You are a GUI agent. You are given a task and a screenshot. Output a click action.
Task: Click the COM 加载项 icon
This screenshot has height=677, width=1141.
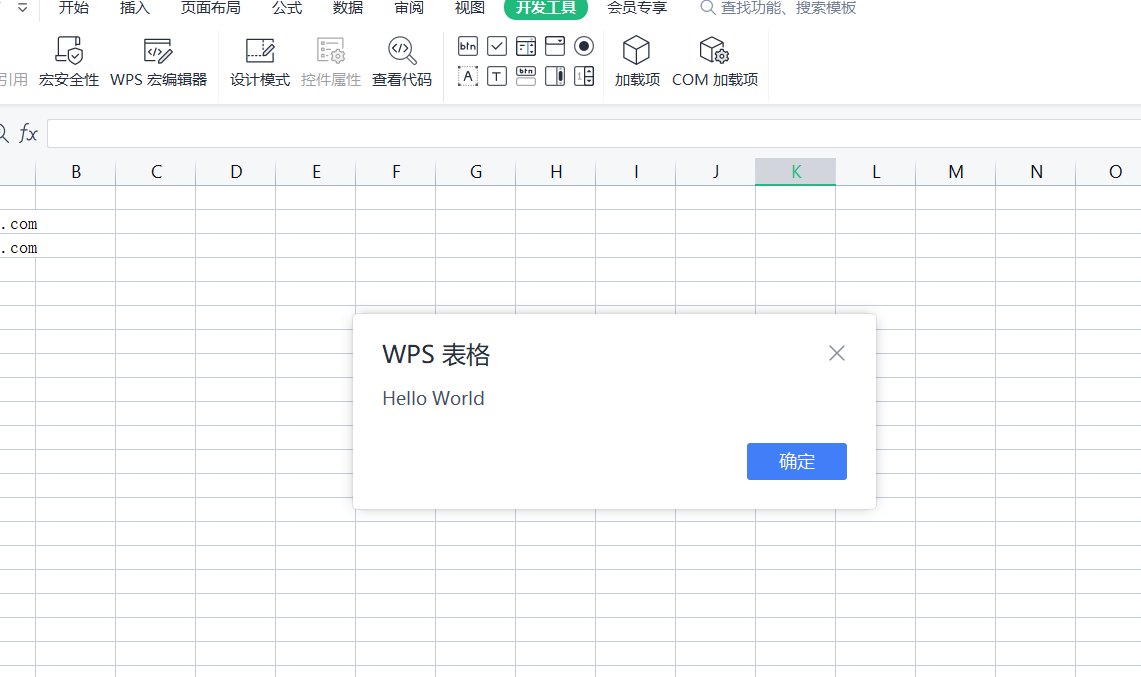(714, 58)
